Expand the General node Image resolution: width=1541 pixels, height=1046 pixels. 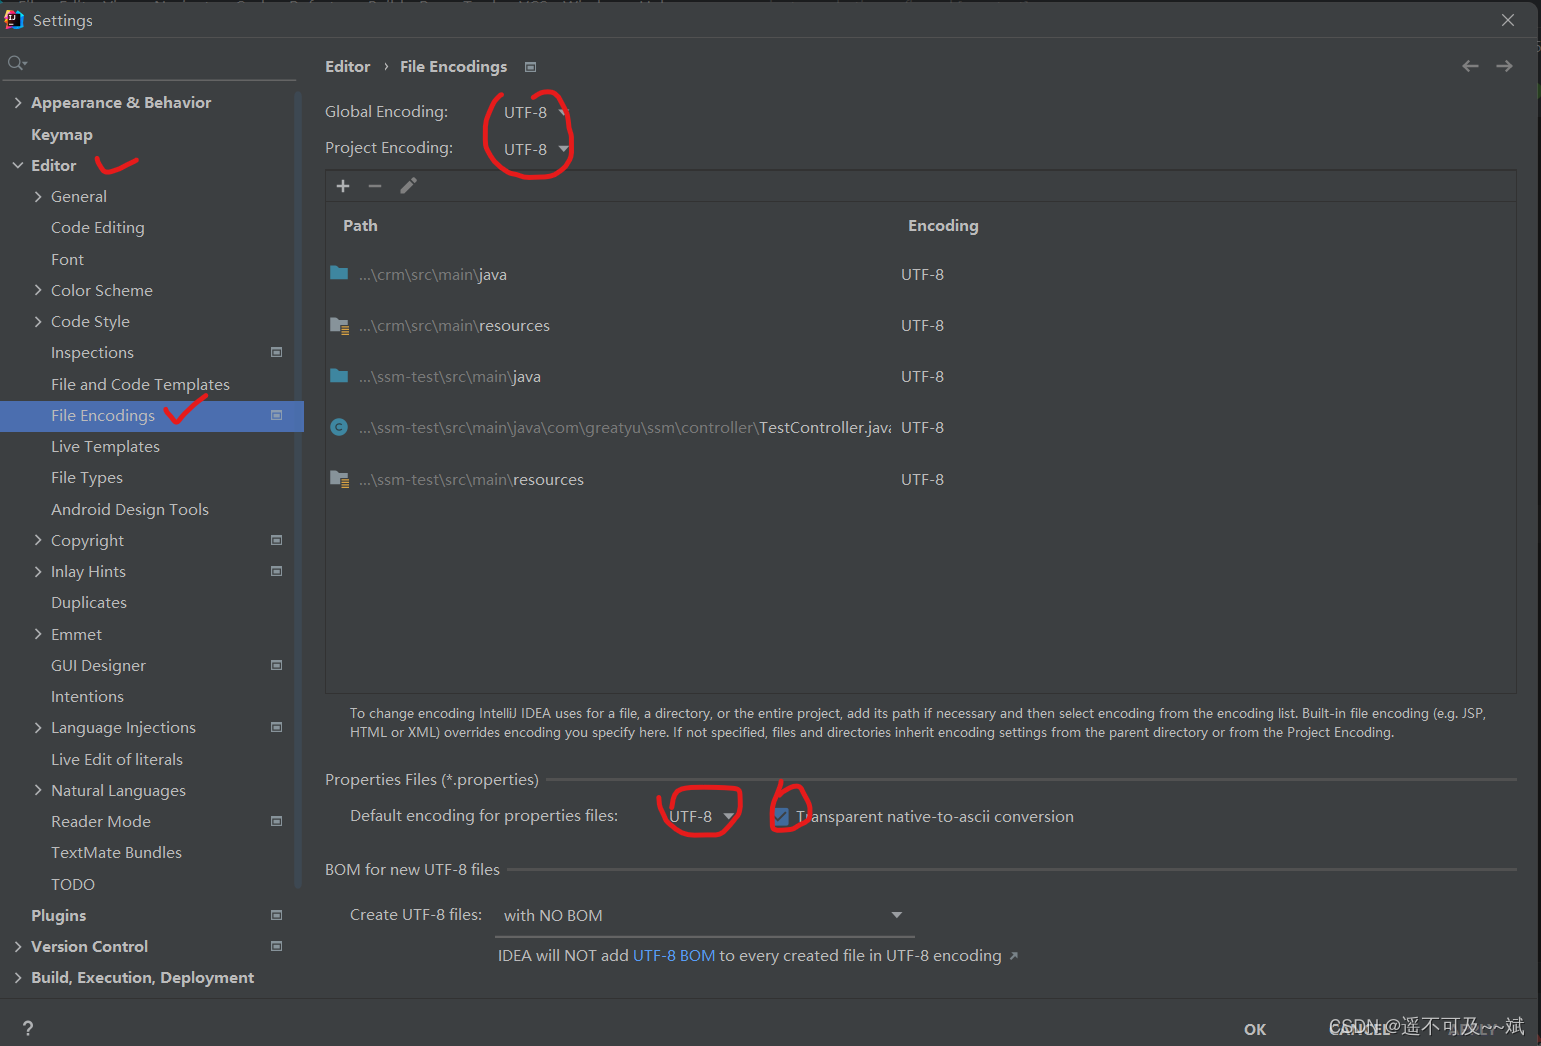[38, 196]
